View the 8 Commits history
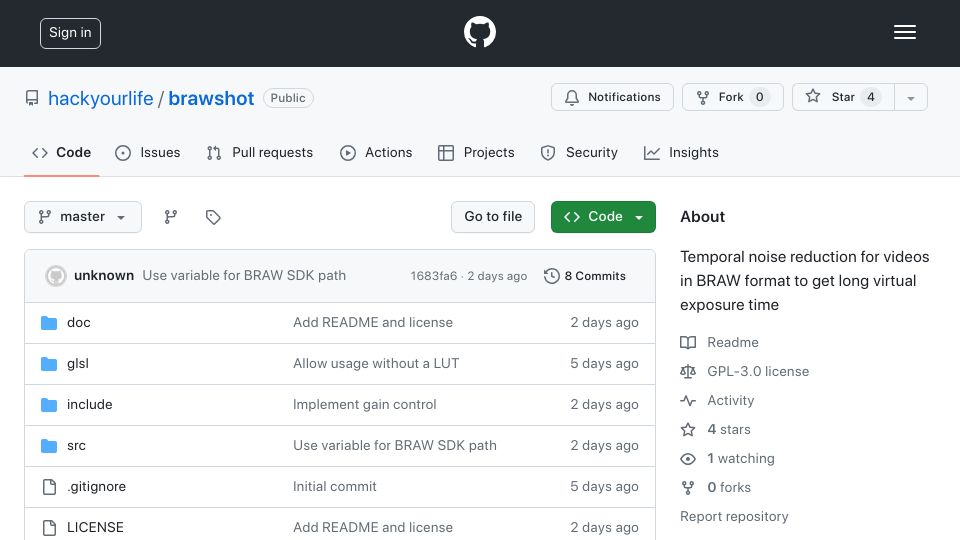The width and height of the screenshot is (960, 540). (585, 276)
